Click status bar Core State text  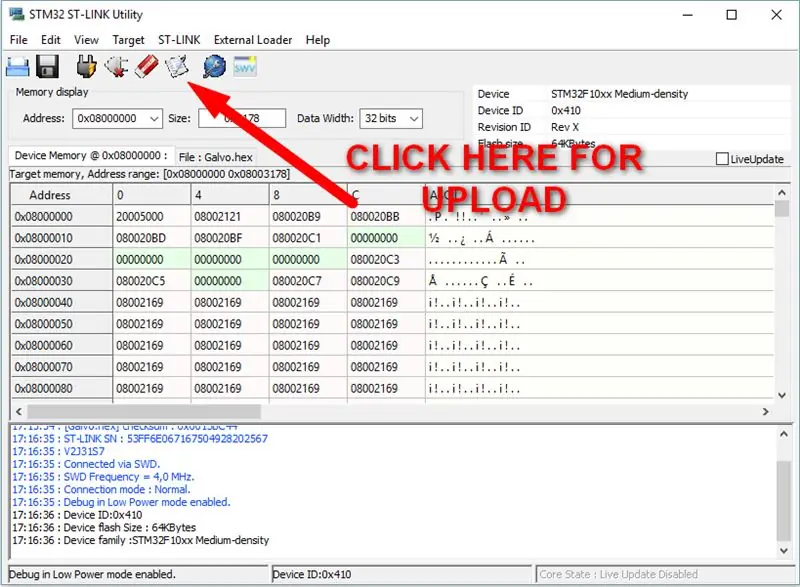[x=618, y=574]
